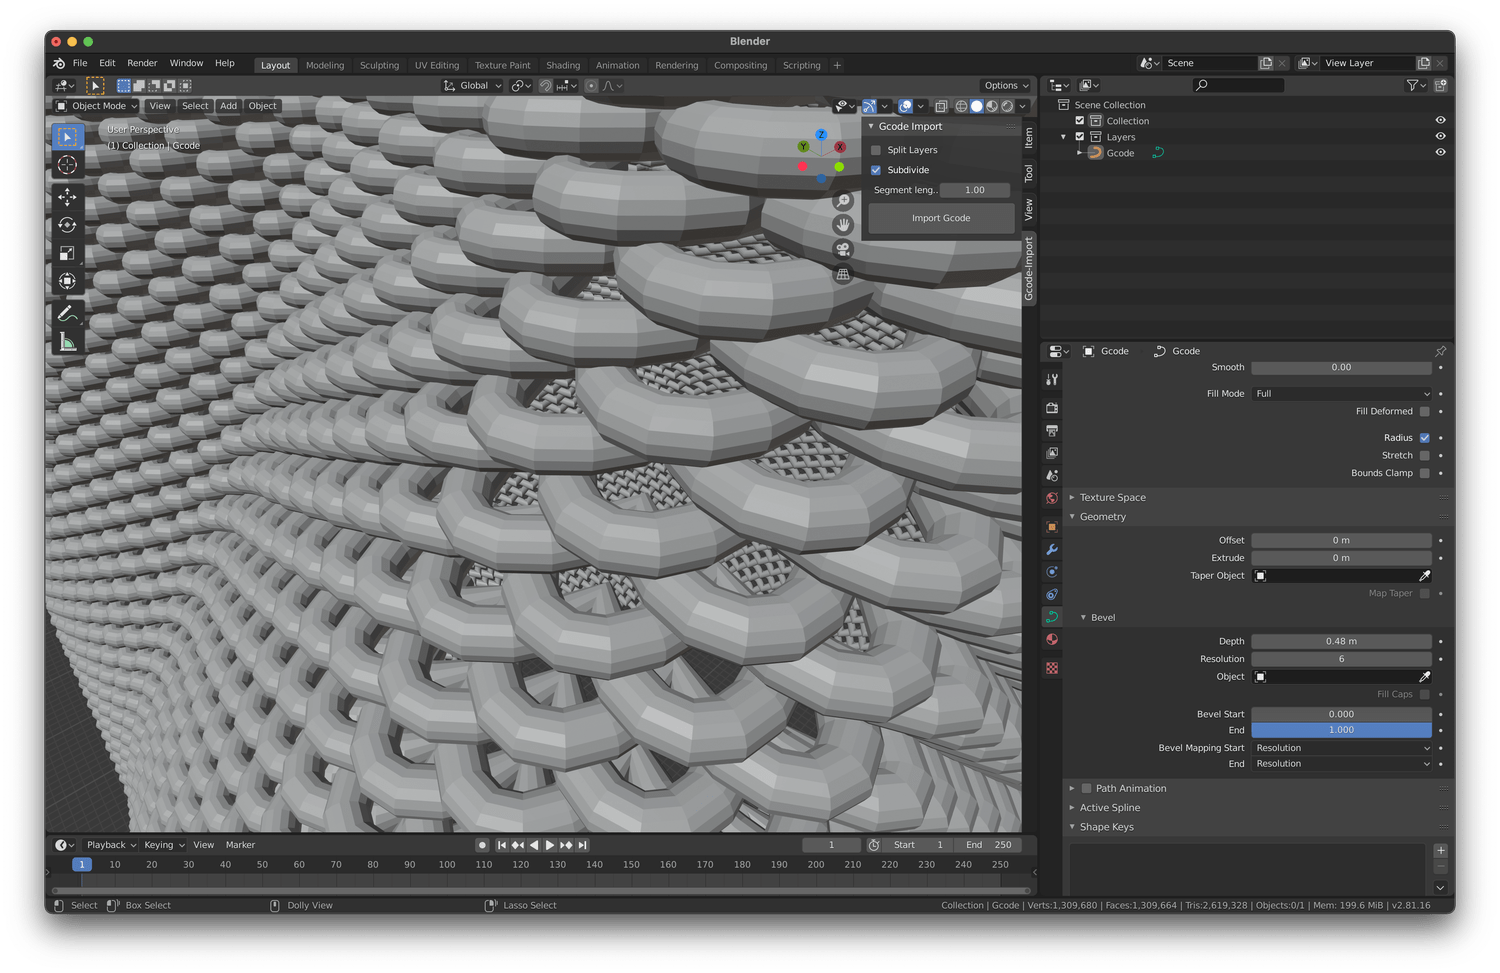Switch to the Sculpting workspace tab
The width and height of the screenshot is (1500, 973).
[379, 65]
